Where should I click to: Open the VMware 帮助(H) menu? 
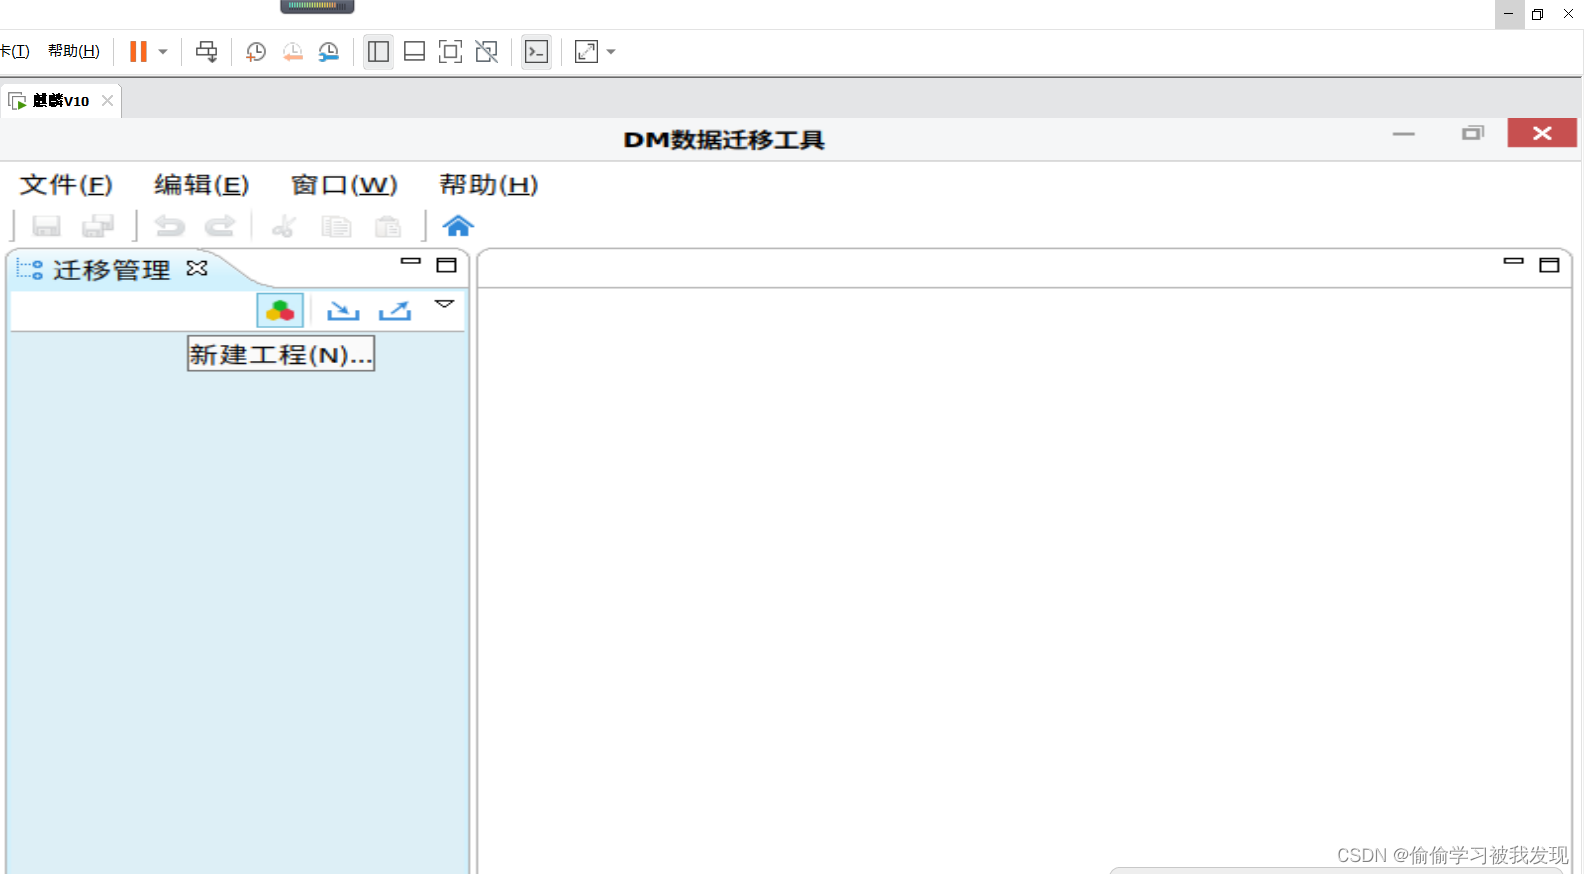(x=74, y=51)
